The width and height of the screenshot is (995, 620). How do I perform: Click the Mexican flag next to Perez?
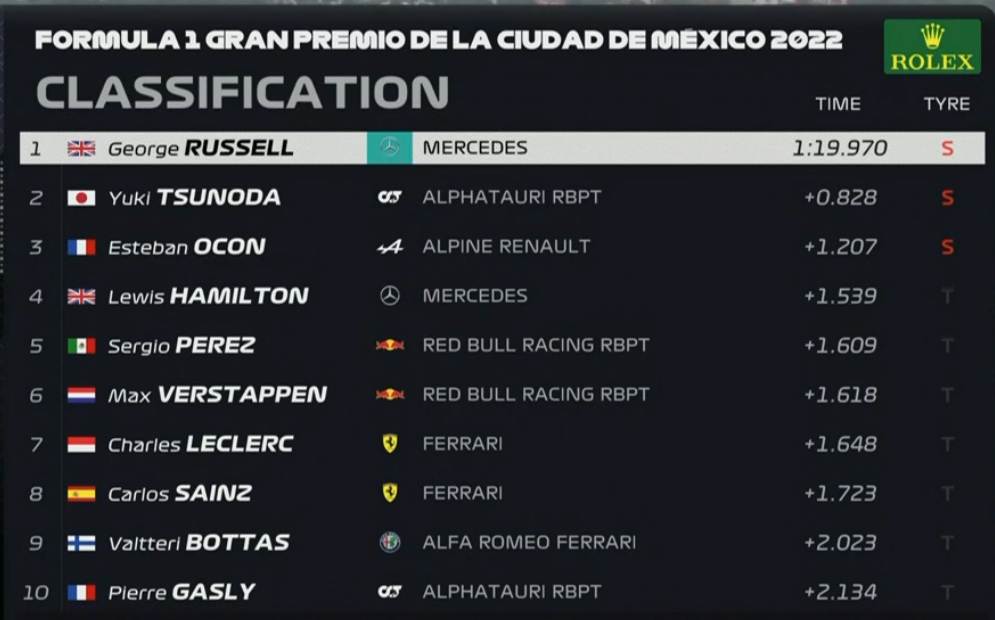[81, 346]
